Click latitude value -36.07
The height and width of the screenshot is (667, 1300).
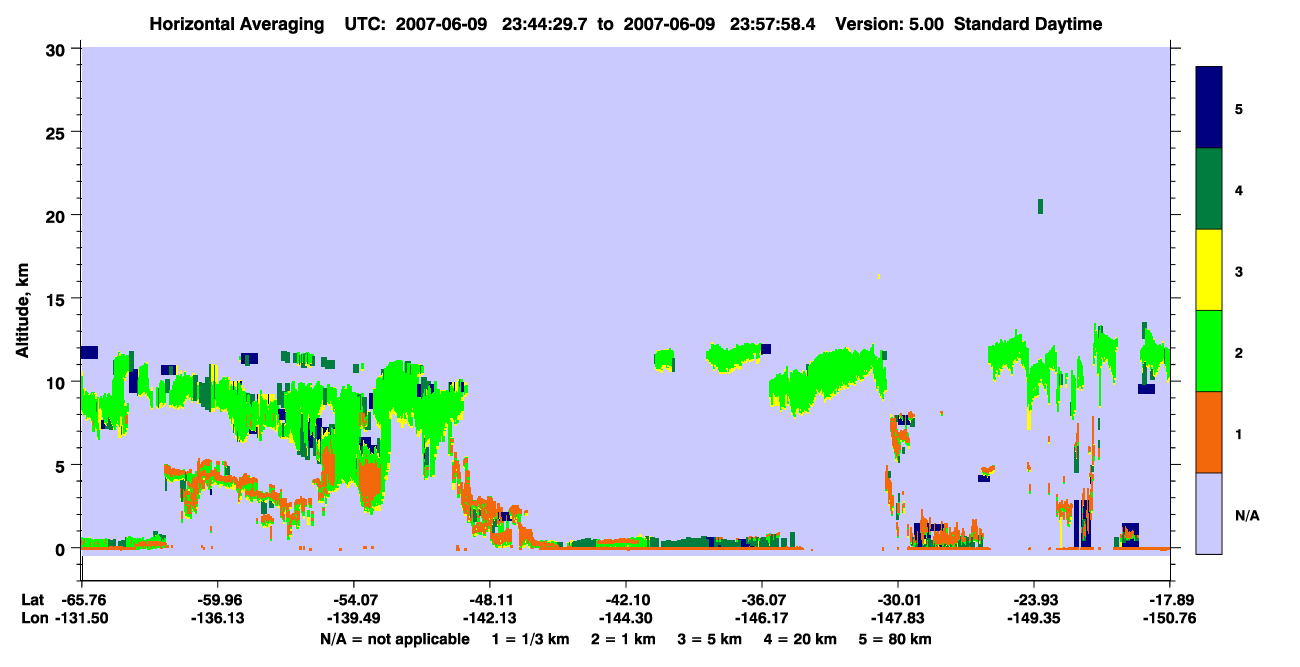[761, 600]
